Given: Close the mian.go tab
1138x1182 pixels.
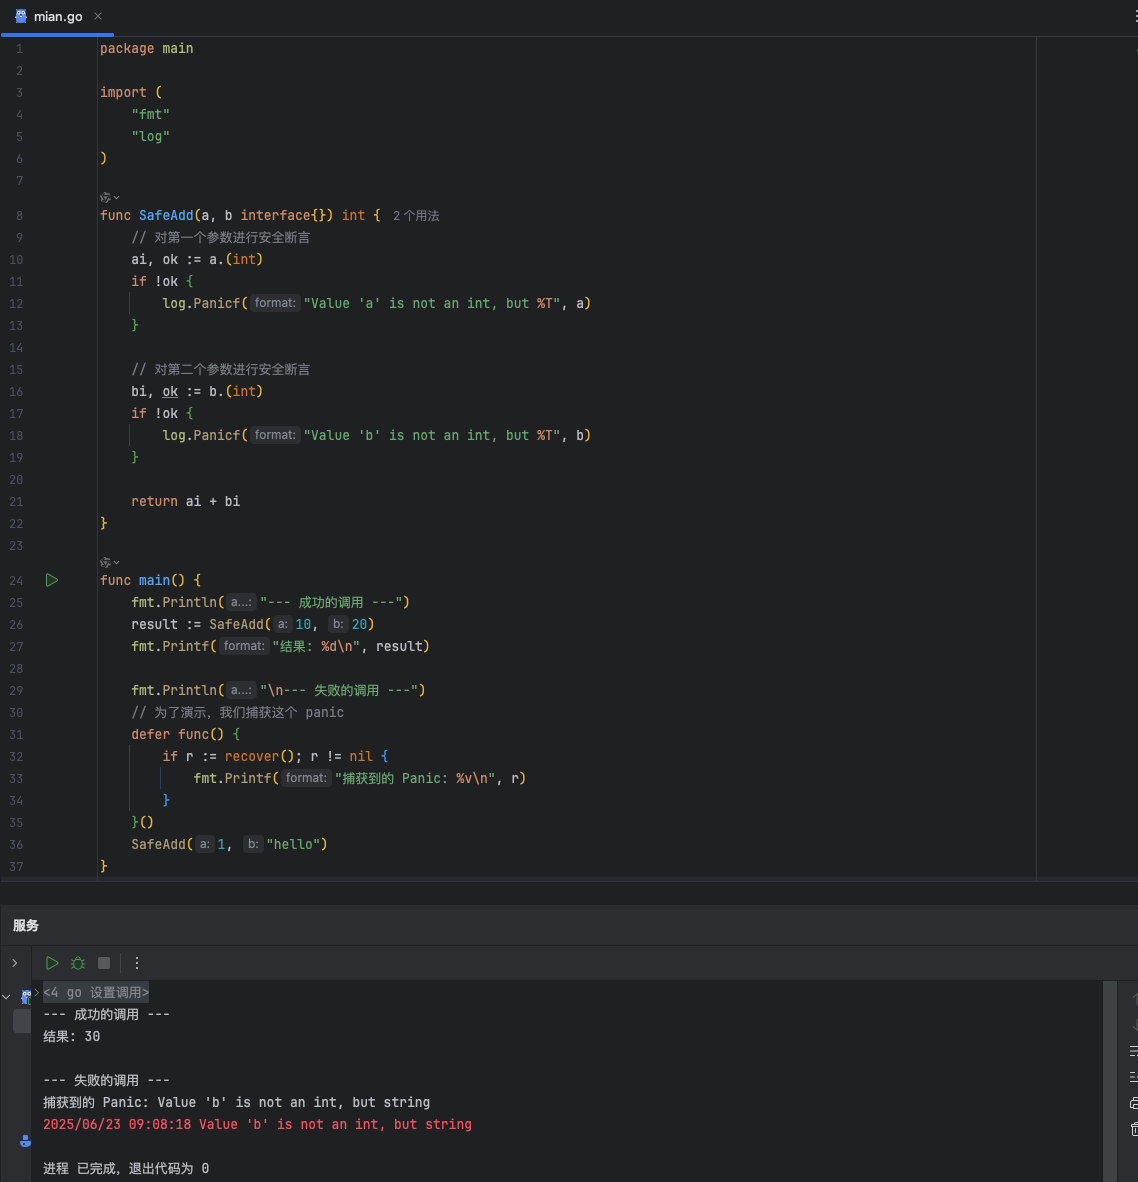Looking at the screenshot, I should pyautogui.click(x=98, y=16).
